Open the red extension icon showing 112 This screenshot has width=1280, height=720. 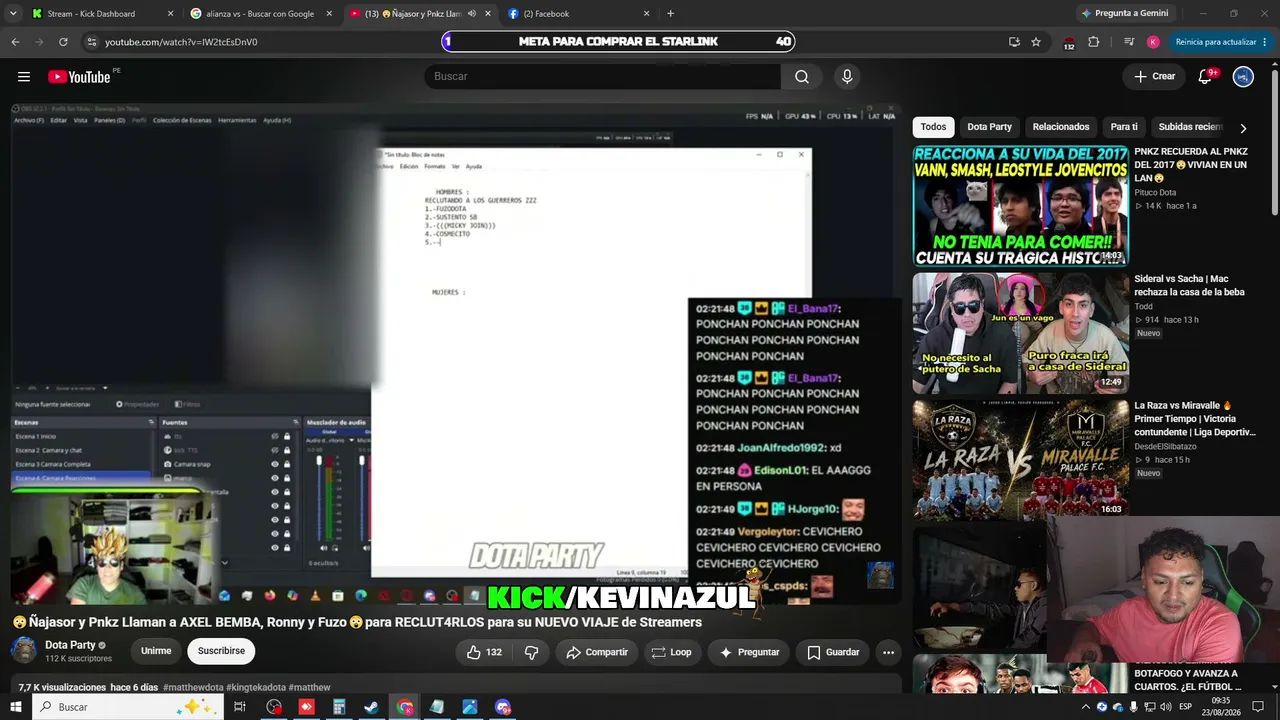pyautogui.click(x=1069, y=42)
